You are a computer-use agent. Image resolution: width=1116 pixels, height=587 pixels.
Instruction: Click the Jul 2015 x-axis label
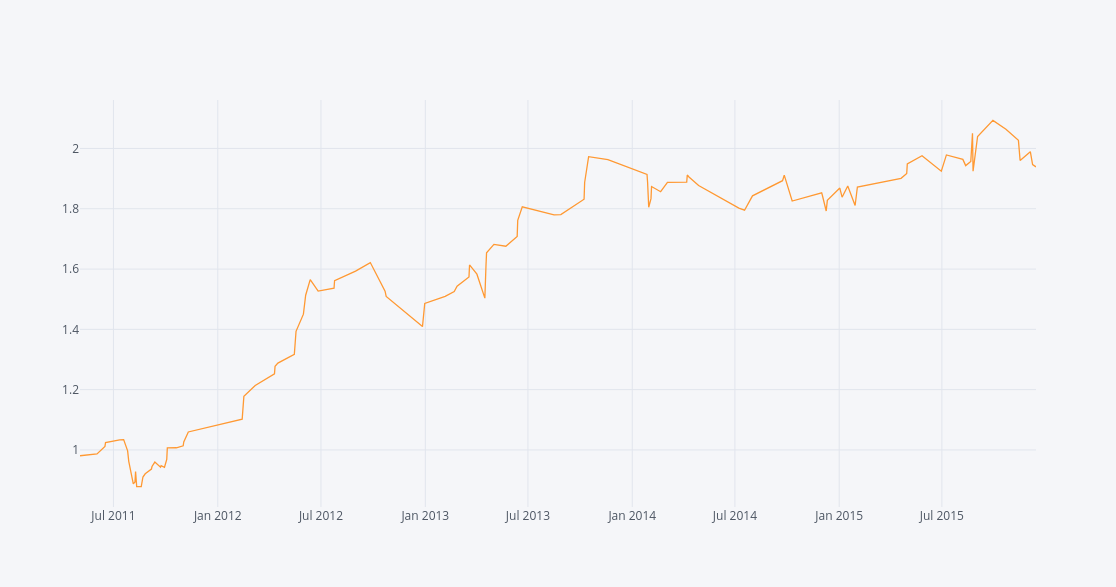[x=941, y=516]
